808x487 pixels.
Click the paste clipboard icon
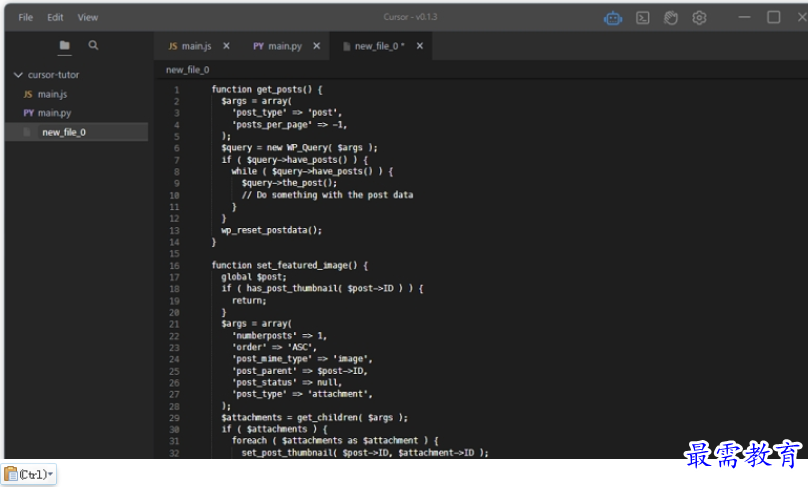pyautogui.click(x=10, y=474)
